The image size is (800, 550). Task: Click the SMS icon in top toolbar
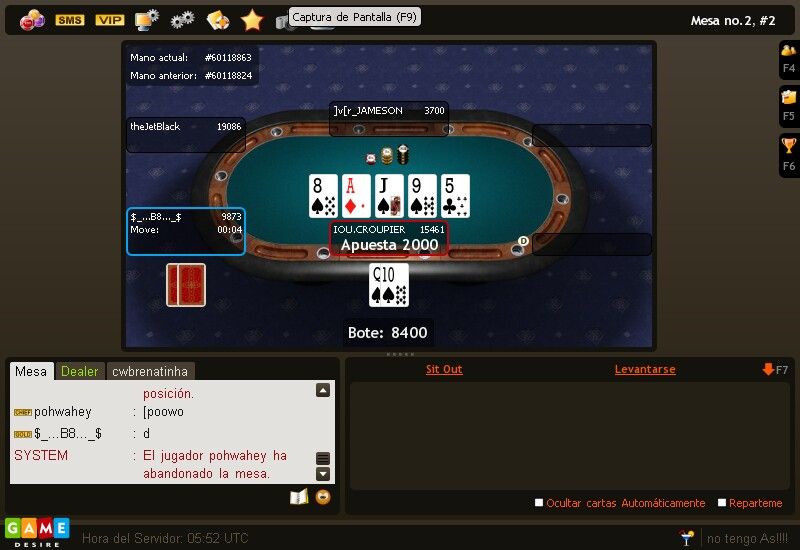tap(70, 20)
